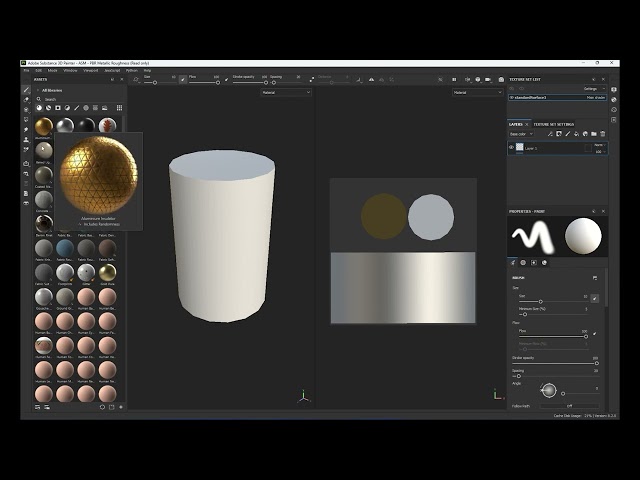640x480 pixels.
Task: Filter assets by Textures type
Action: click(96, 108)
